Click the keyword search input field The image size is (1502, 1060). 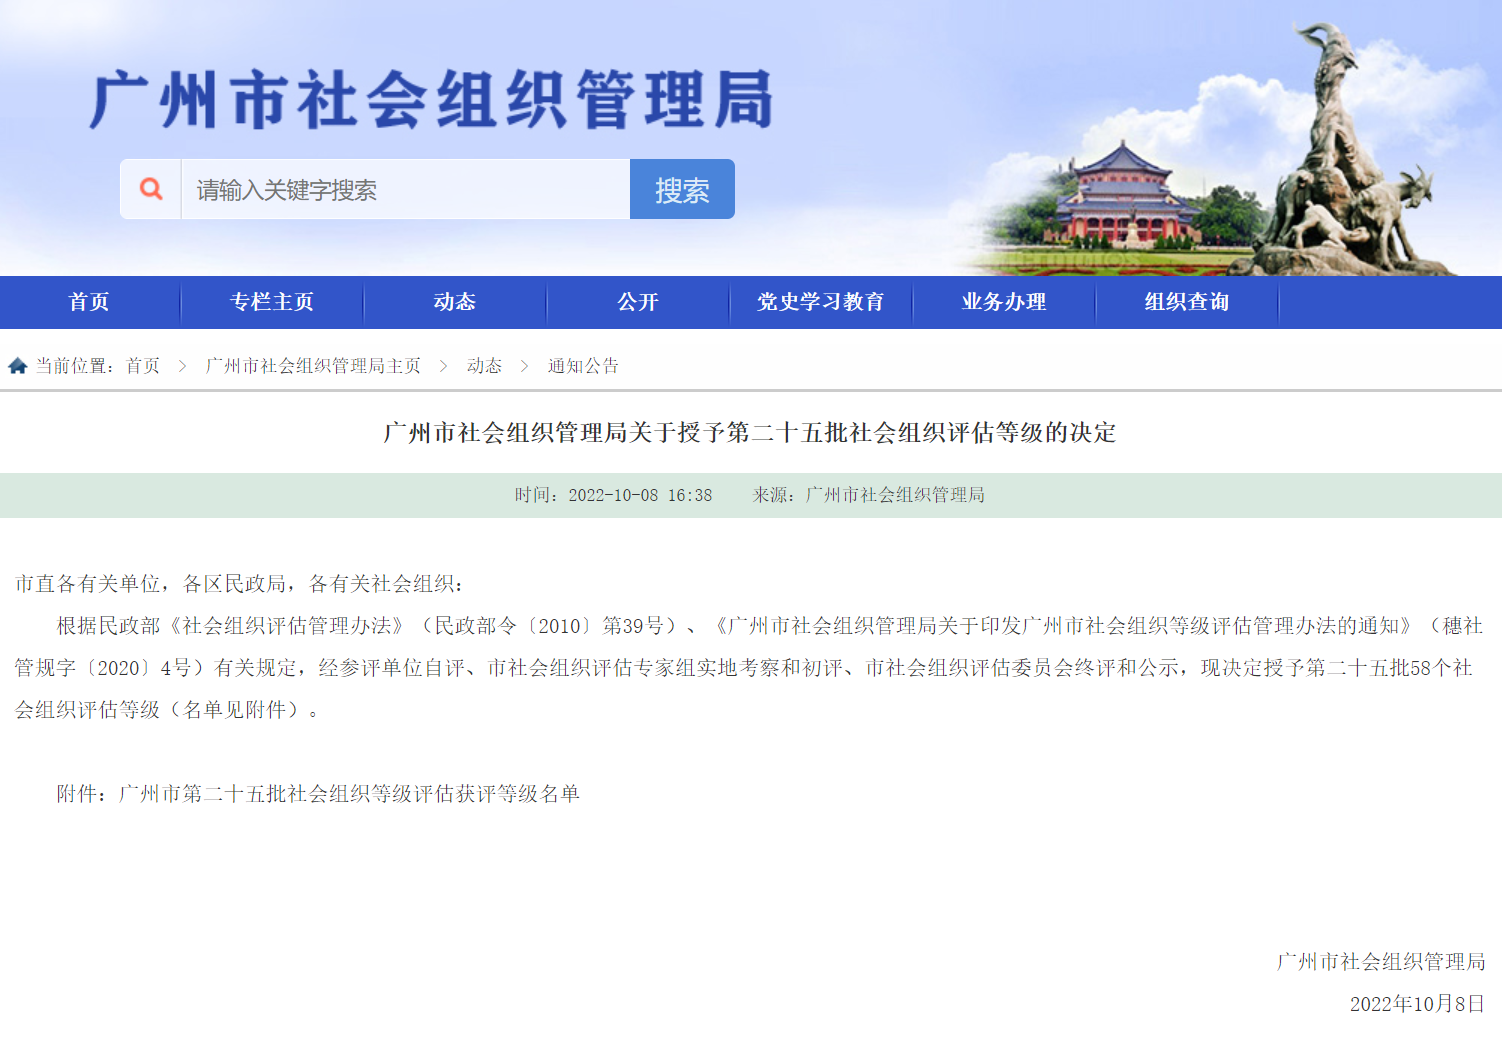tap(400, 188)
